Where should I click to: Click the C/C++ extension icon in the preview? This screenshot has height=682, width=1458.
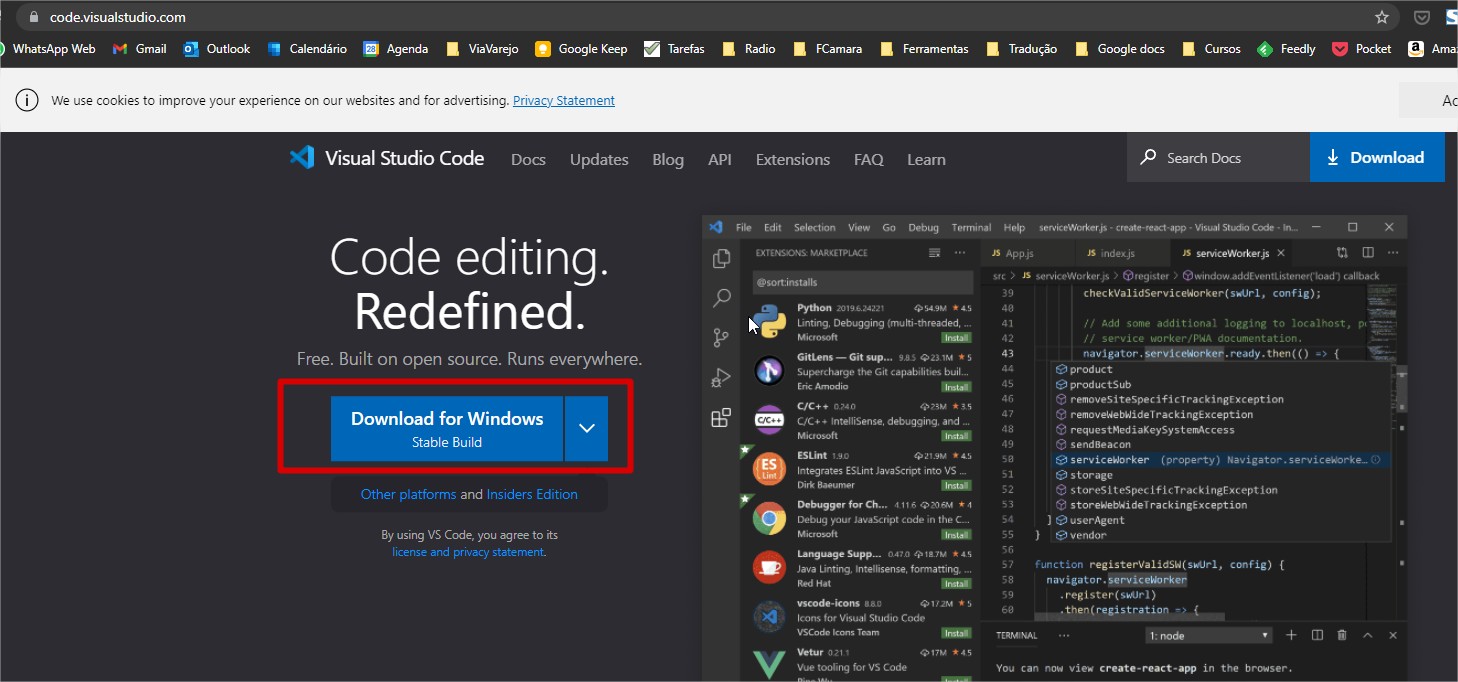[769, 420]
